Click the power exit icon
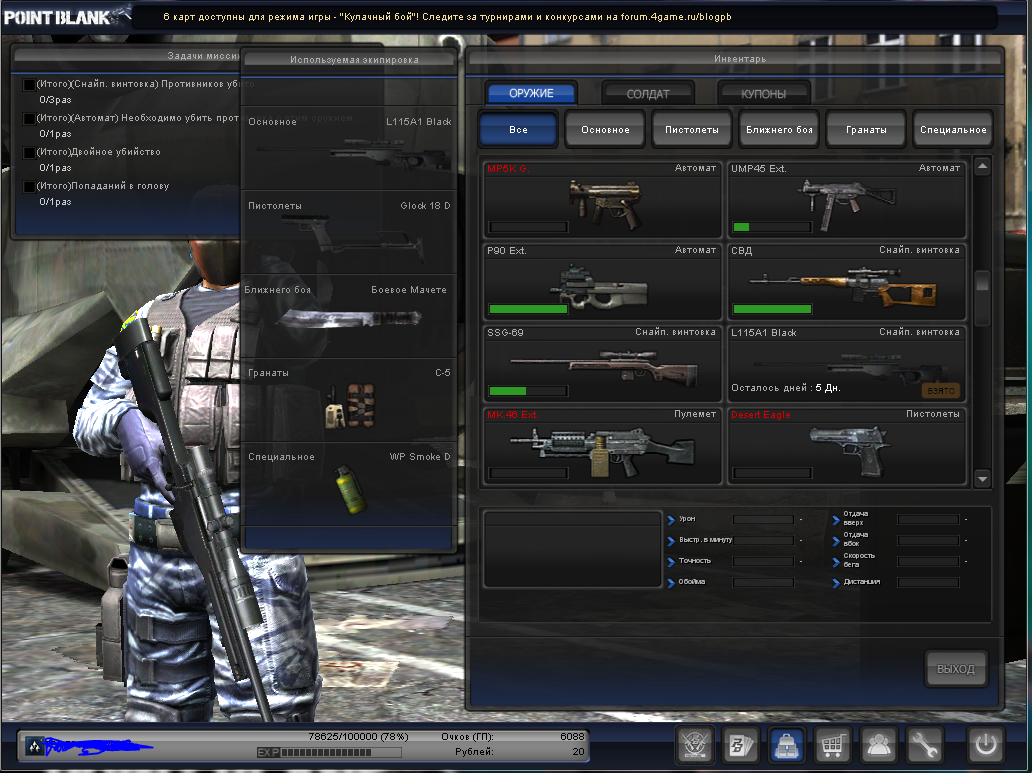Screen dimensions: 1032x773 pyautogui.click(x=985, y=745)
